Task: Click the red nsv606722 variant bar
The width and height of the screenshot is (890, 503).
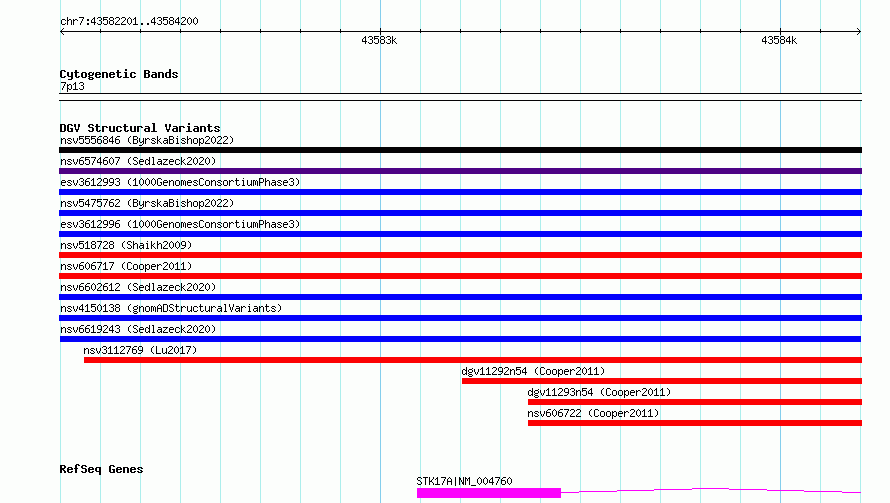Action: pos(695,423)
